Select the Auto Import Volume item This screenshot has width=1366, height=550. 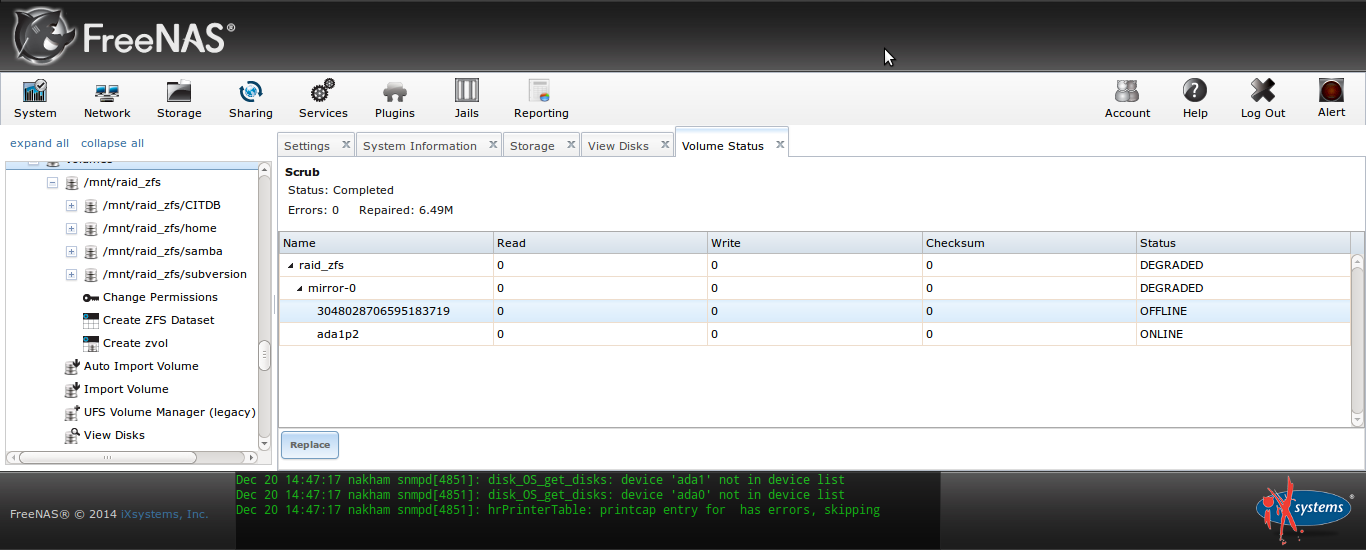[141, 366]
